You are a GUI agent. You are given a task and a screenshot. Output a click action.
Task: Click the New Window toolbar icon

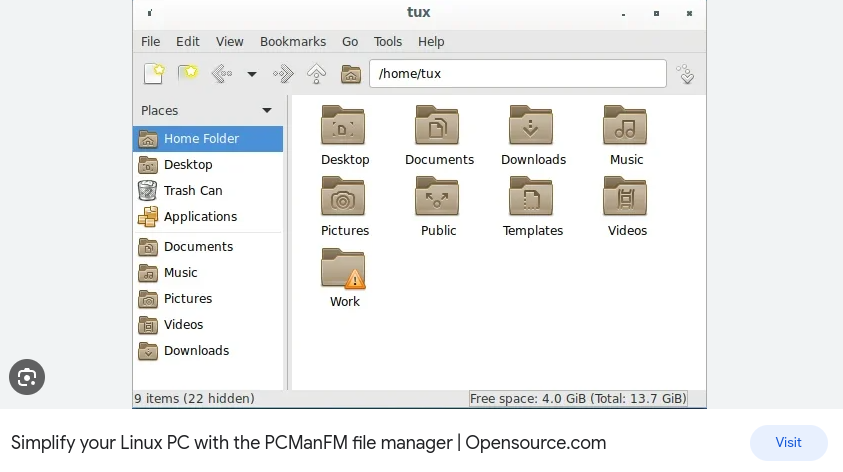pos(153,74)
